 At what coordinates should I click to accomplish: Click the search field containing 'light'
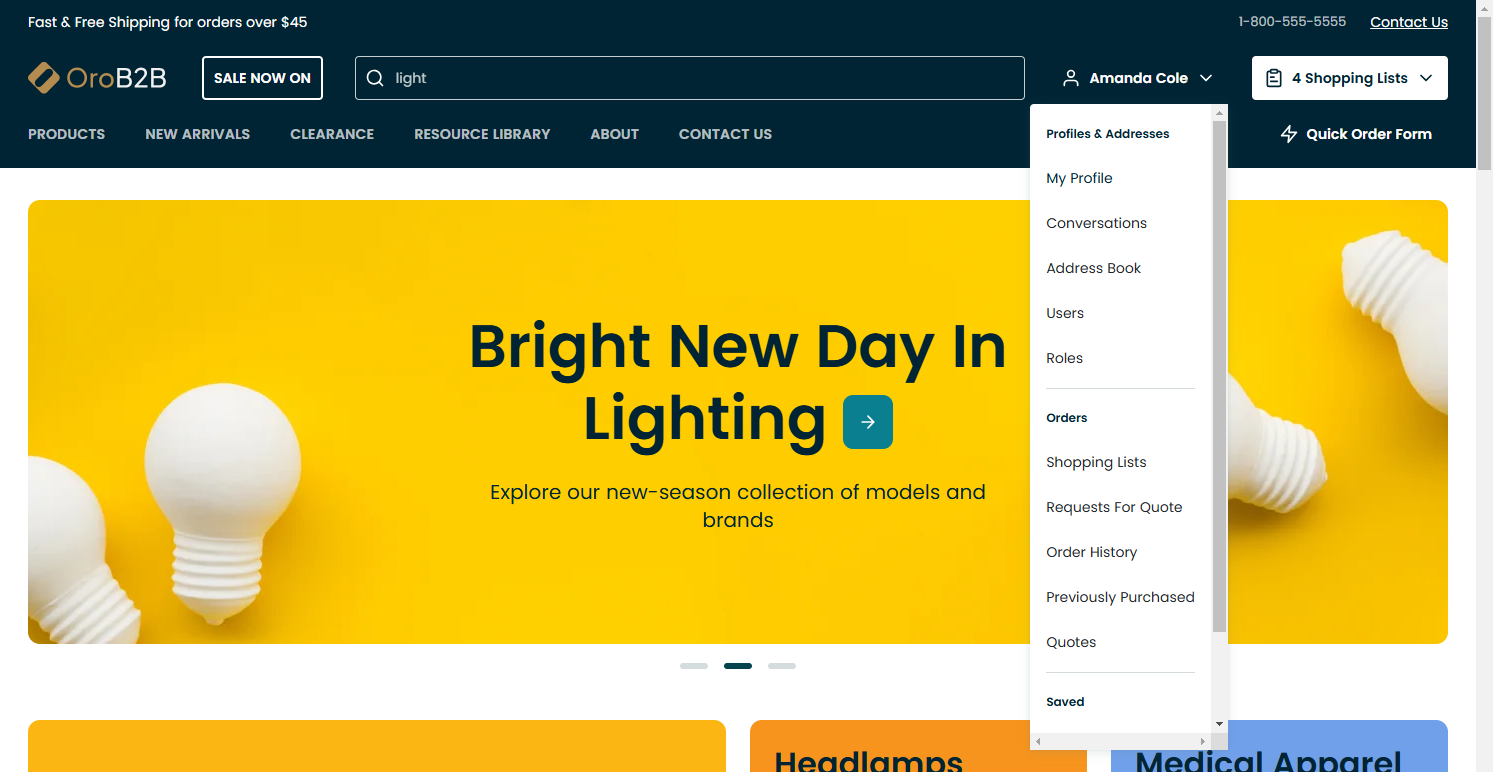tap(700, 78)
